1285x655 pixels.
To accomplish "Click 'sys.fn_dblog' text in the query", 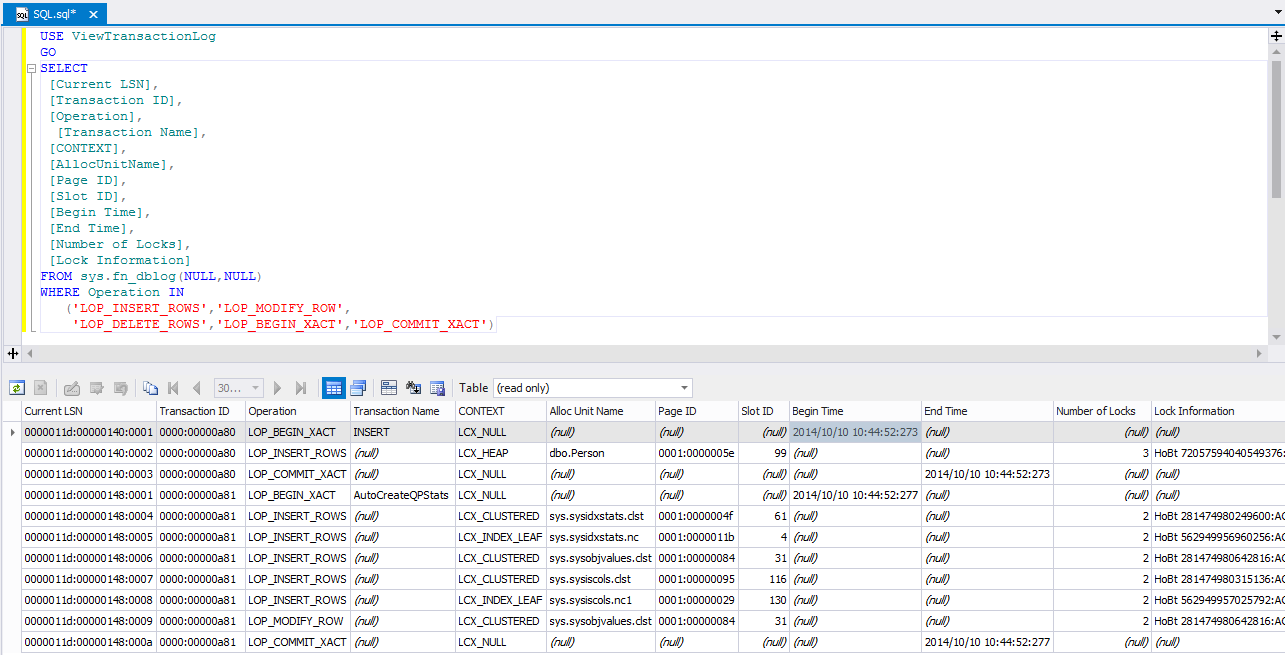I will pos(128,276).
